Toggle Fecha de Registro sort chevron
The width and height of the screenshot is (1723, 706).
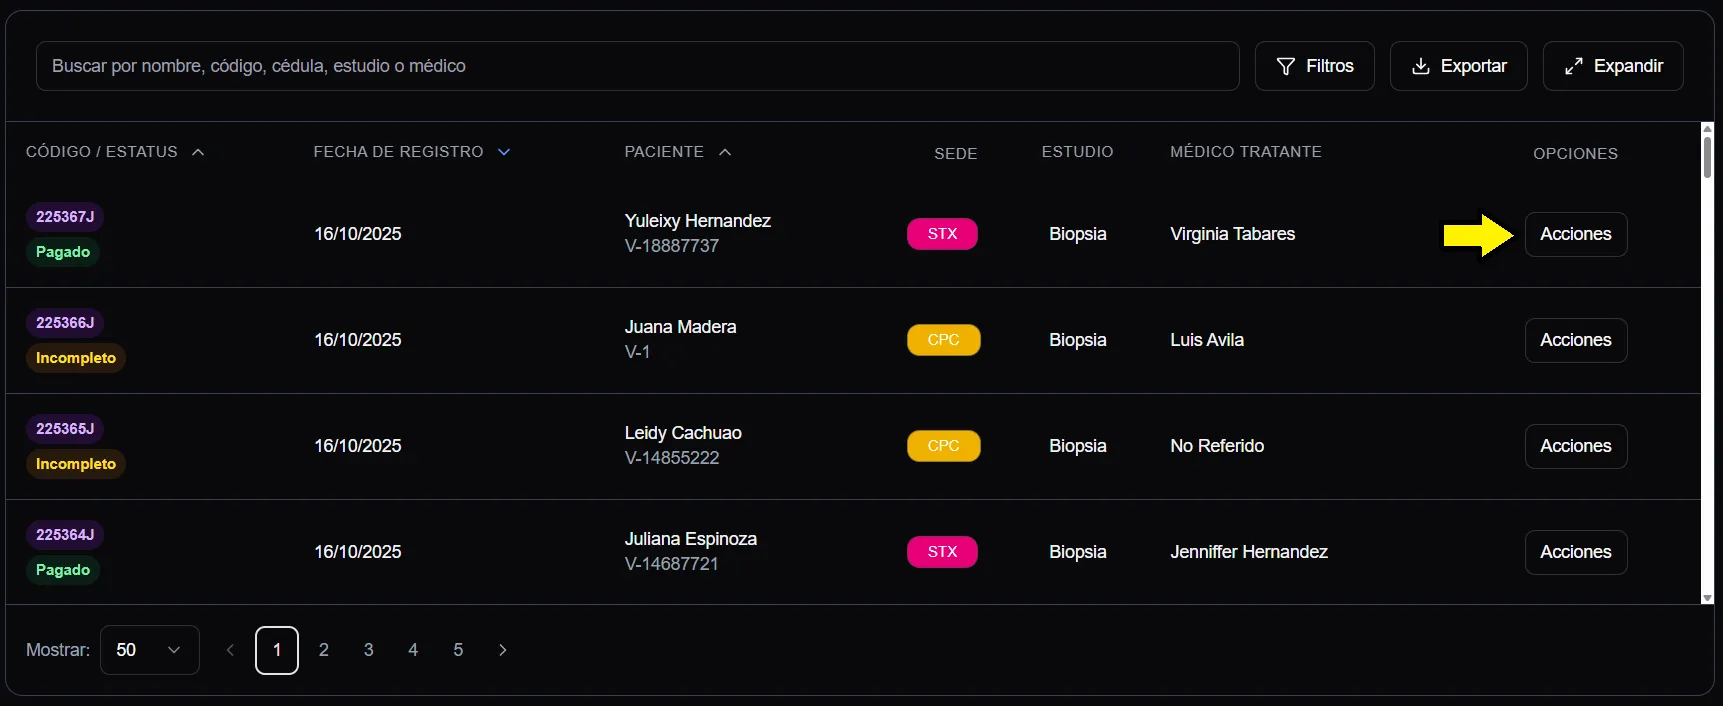click(504, 152)
